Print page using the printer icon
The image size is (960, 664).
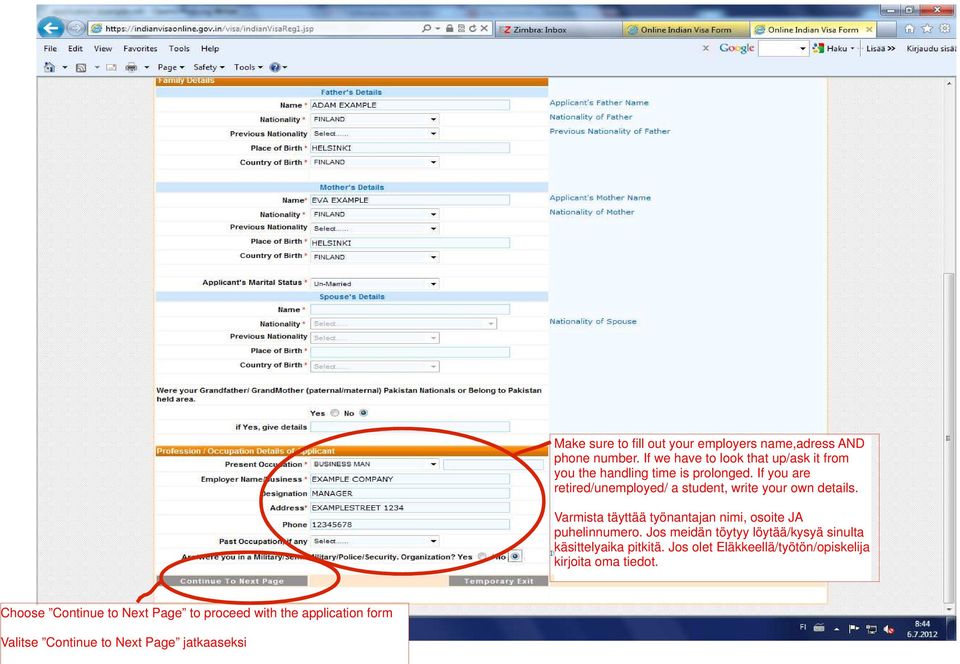pos(131,67)
